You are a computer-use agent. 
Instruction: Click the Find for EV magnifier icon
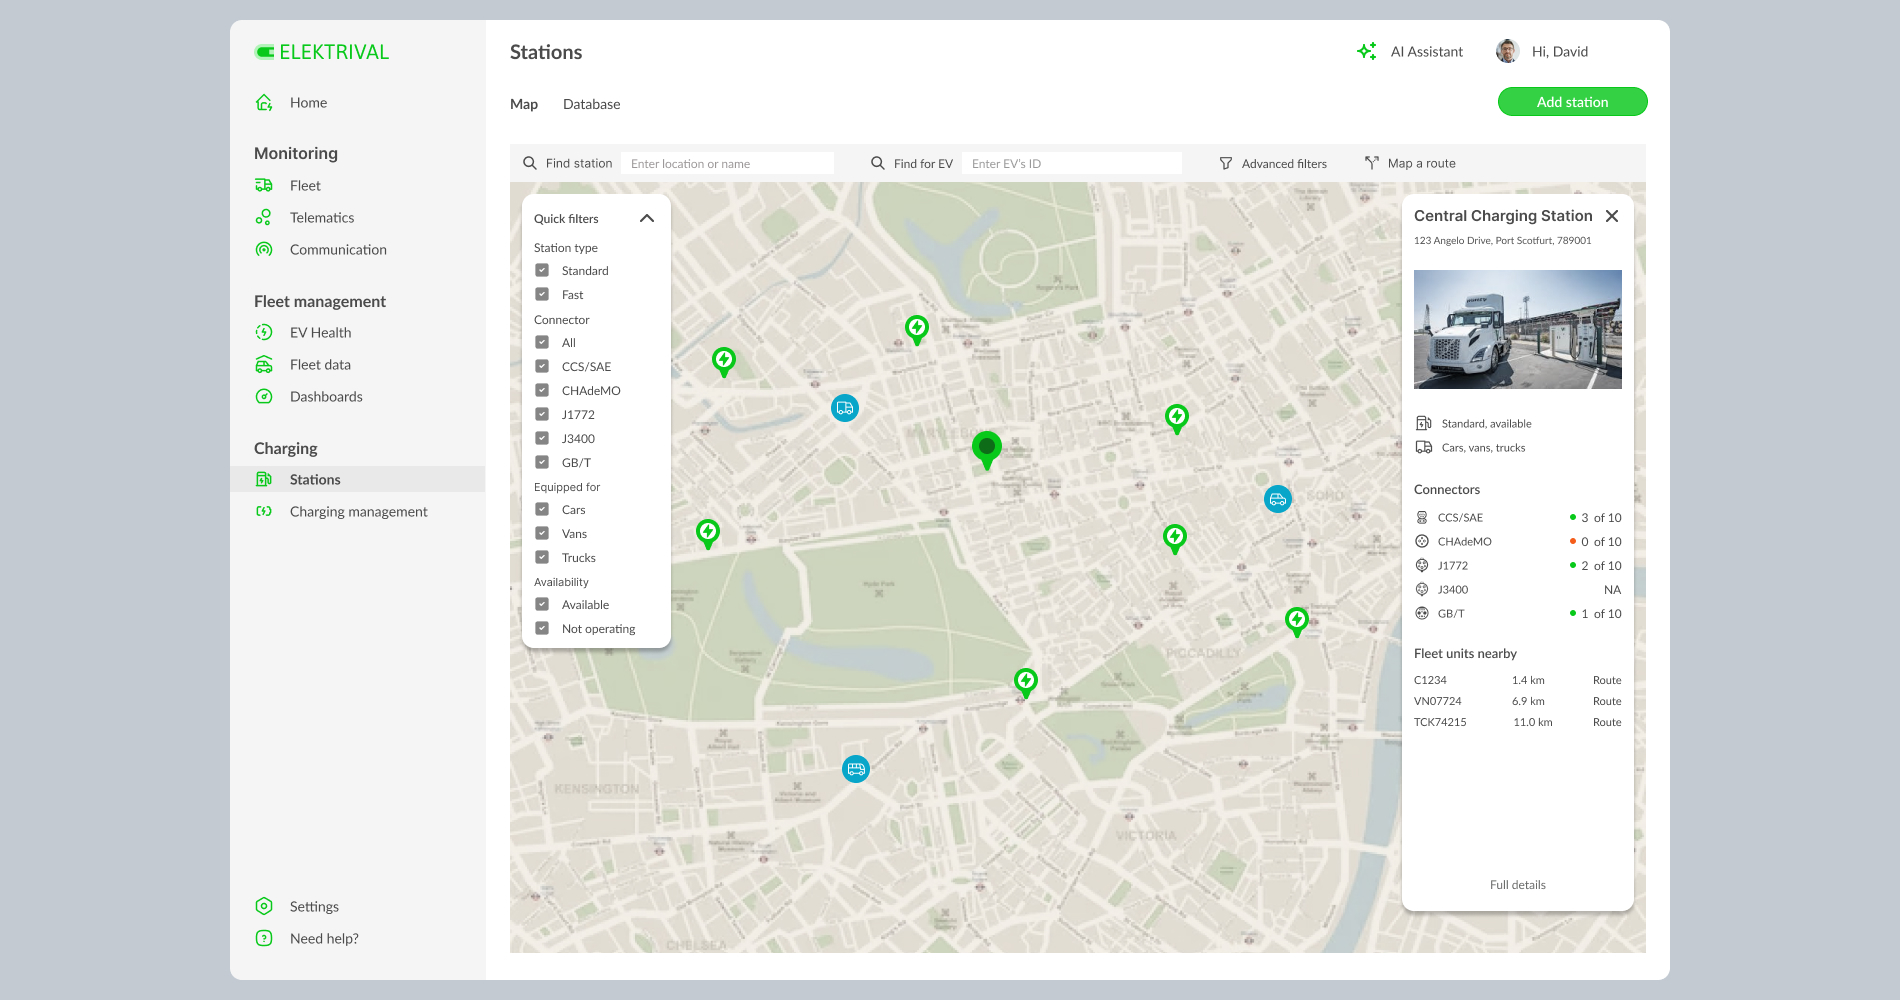click(878, 163)
